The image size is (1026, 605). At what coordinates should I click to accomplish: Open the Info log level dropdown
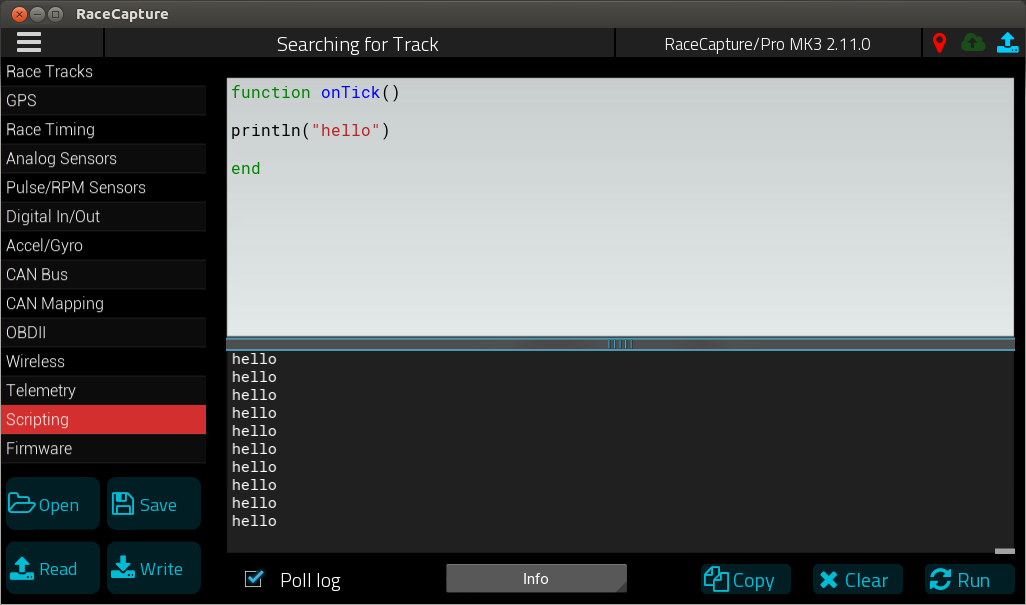[536, 579]
